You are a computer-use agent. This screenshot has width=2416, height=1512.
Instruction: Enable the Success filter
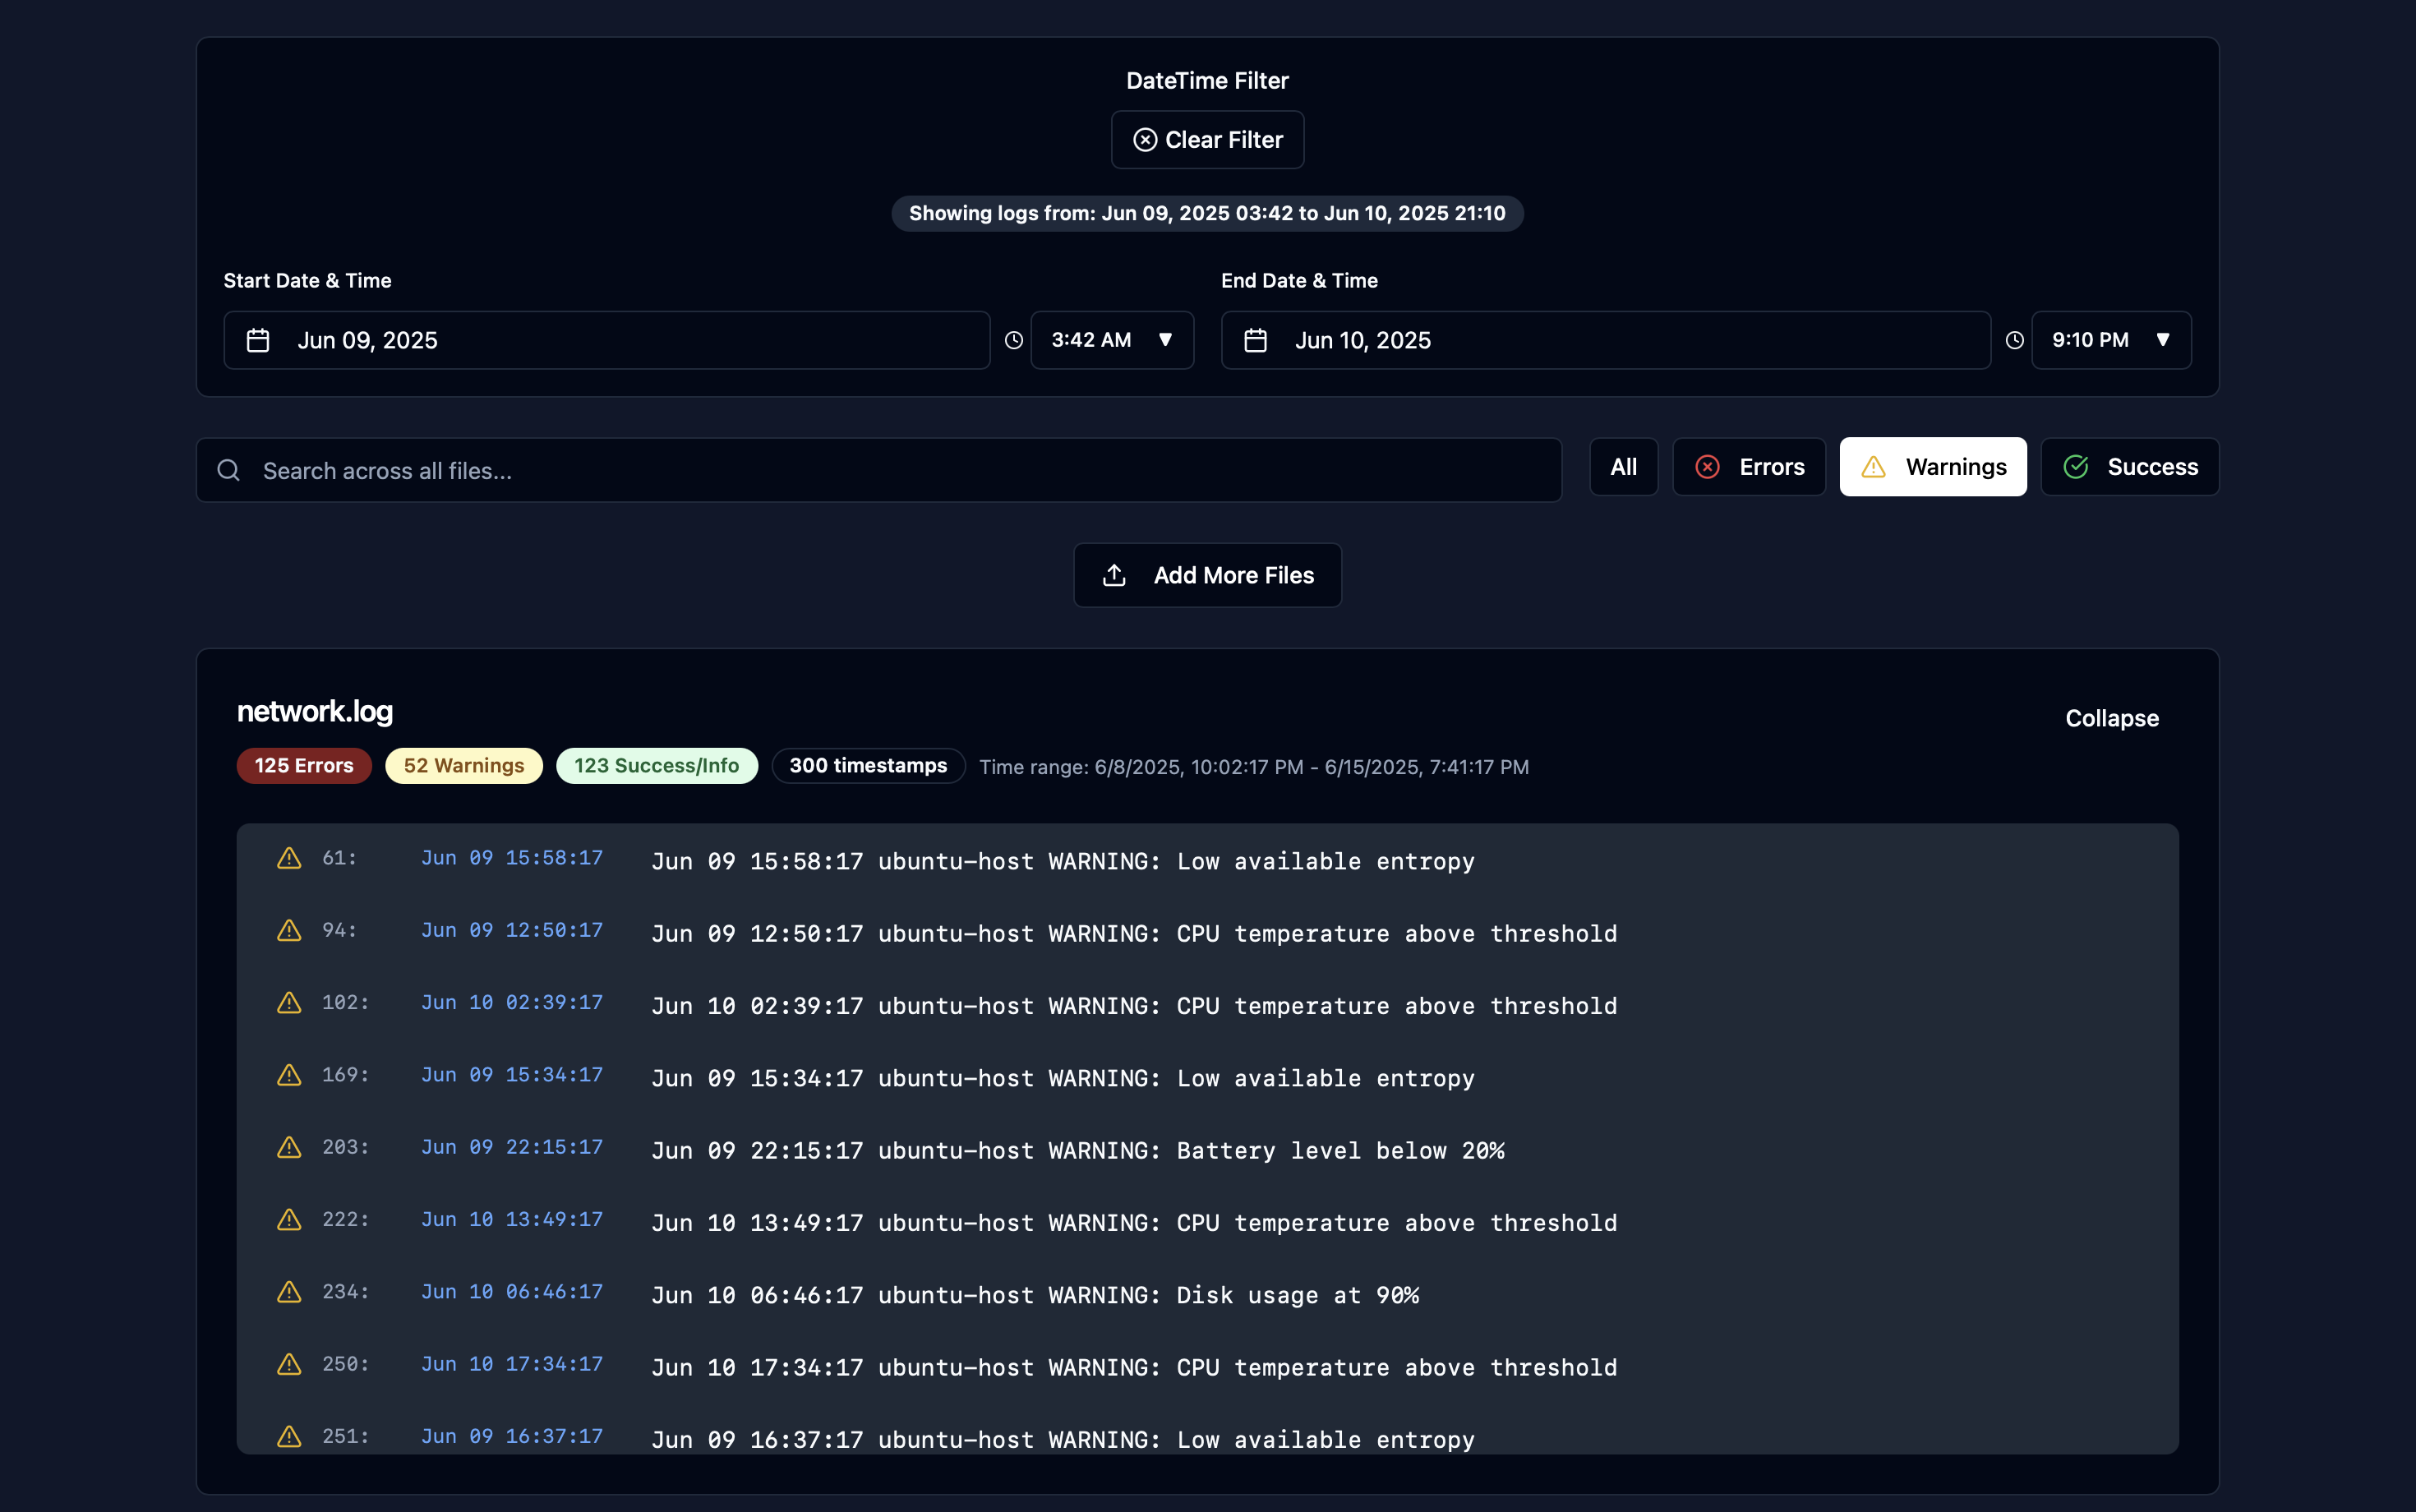click(2129, 467)
